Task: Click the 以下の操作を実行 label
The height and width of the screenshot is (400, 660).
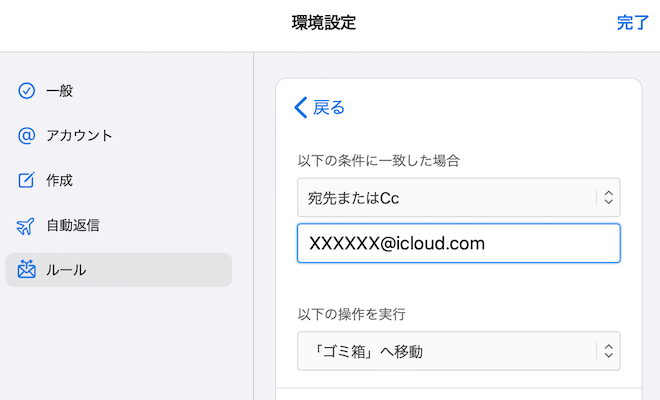Action: pos(351,314)
